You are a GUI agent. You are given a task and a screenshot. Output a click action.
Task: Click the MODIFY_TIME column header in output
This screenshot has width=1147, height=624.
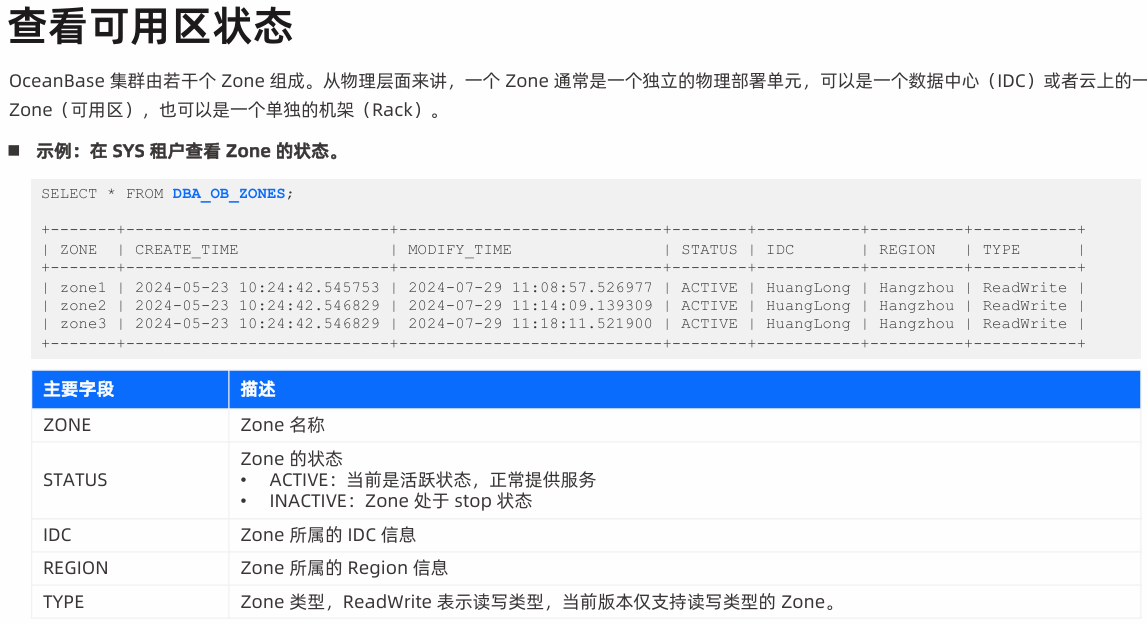point(459,250)
